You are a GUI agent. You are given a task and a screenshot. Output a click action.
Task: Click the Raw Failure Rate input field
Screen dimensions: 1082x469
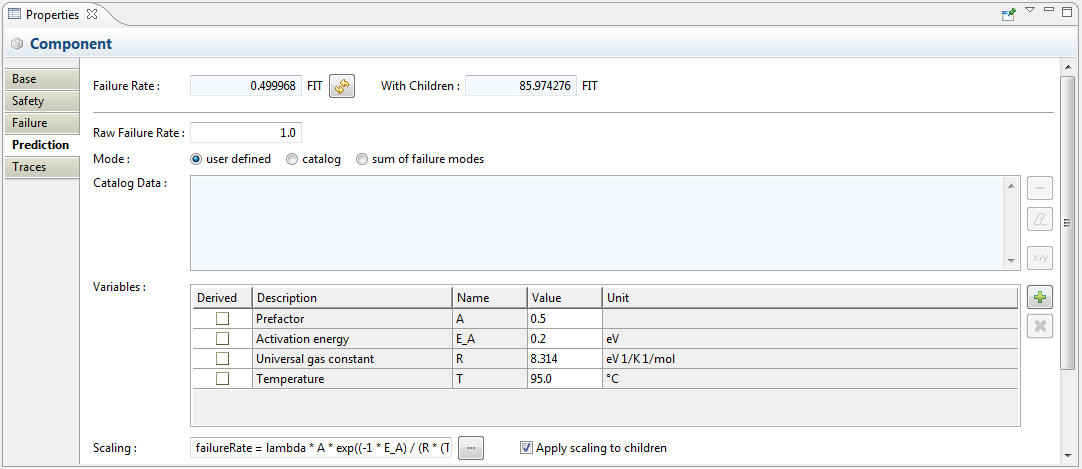(246, 133)
